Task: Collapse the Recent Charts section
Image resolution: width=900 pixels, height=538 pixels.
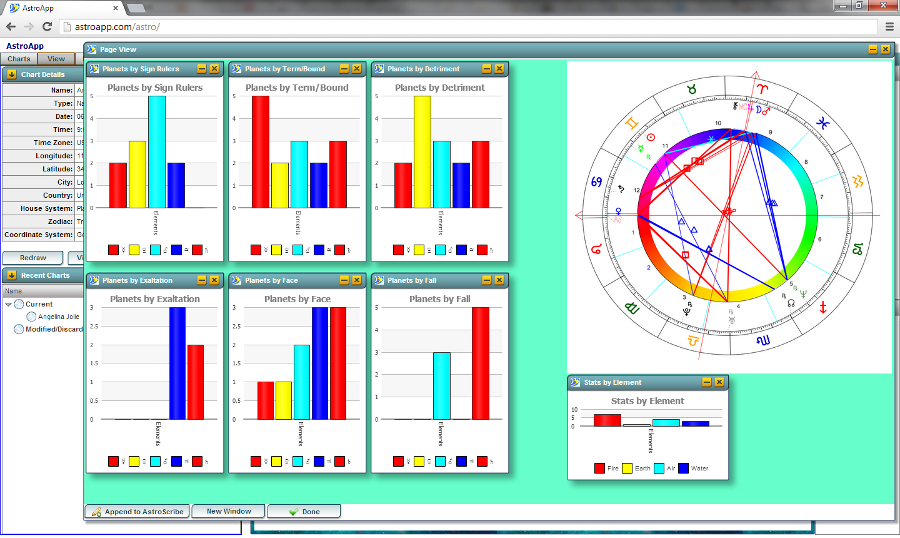Action: coord(11,275)
